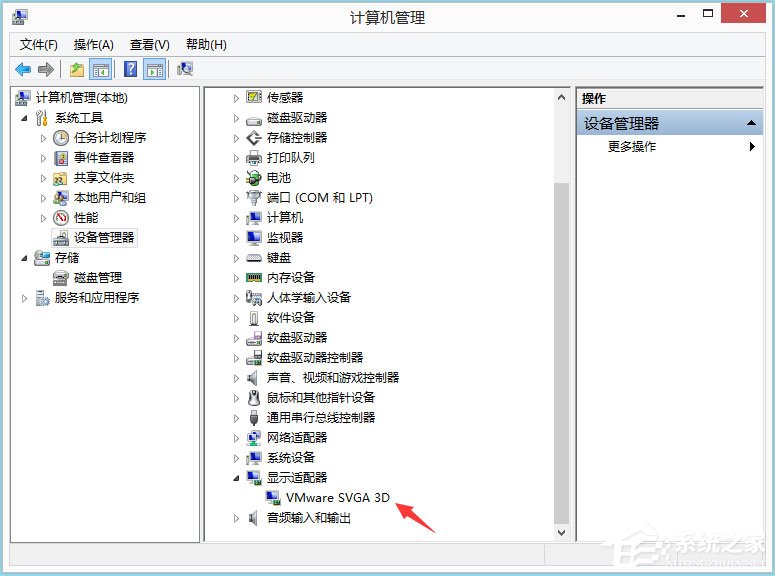The width and height of the screenshot is (775, 576).
Task: Click the scan for hardware changes icon
Action: click(x=185, y=69)
